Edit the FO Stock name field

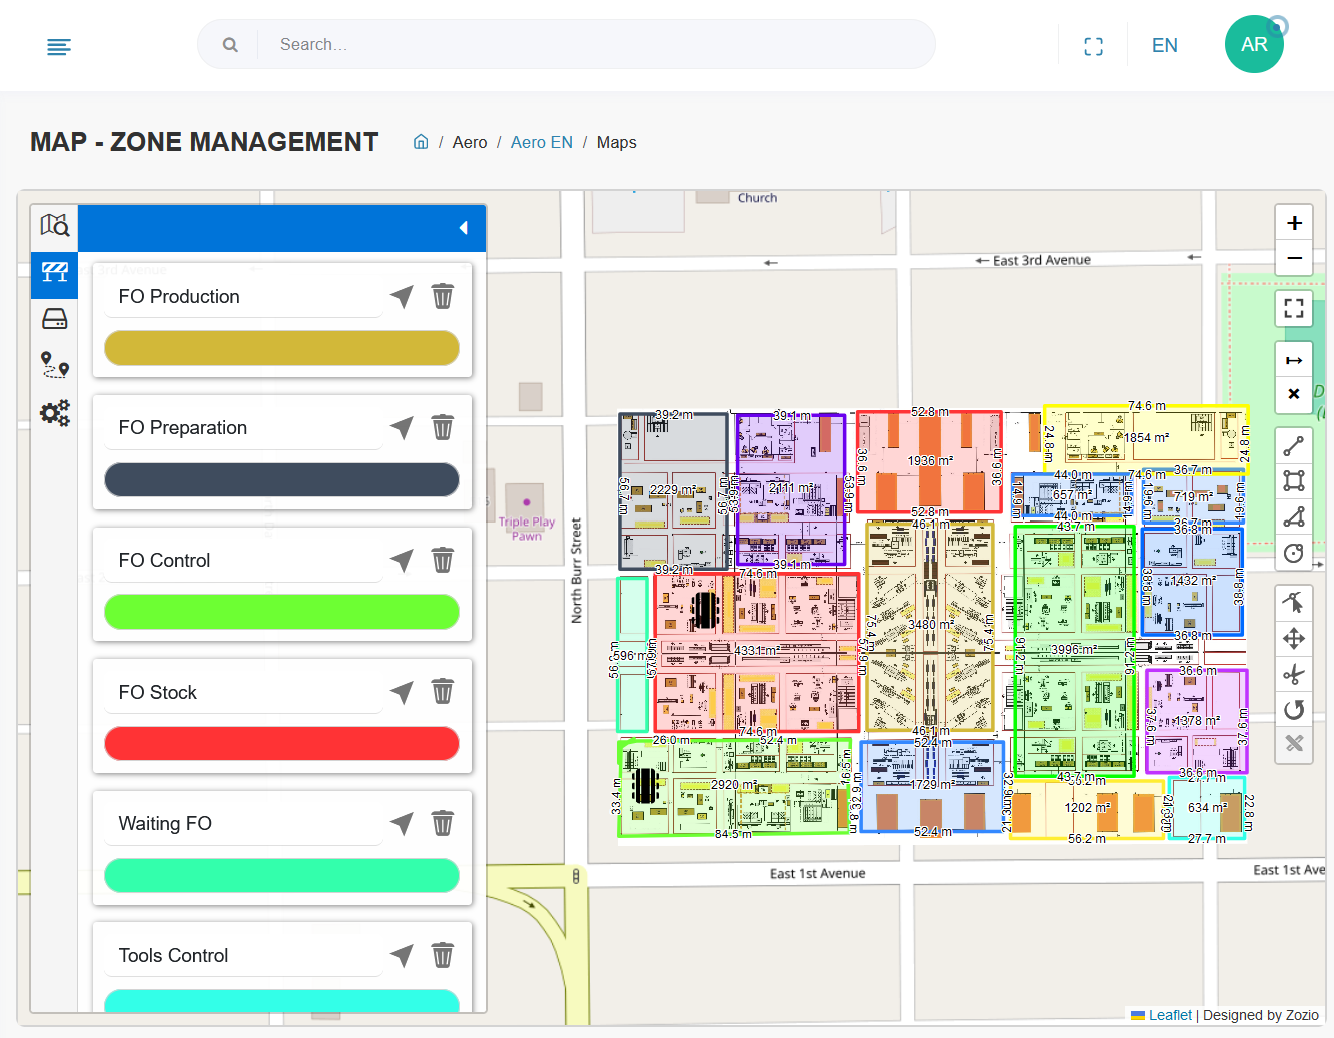243,693
